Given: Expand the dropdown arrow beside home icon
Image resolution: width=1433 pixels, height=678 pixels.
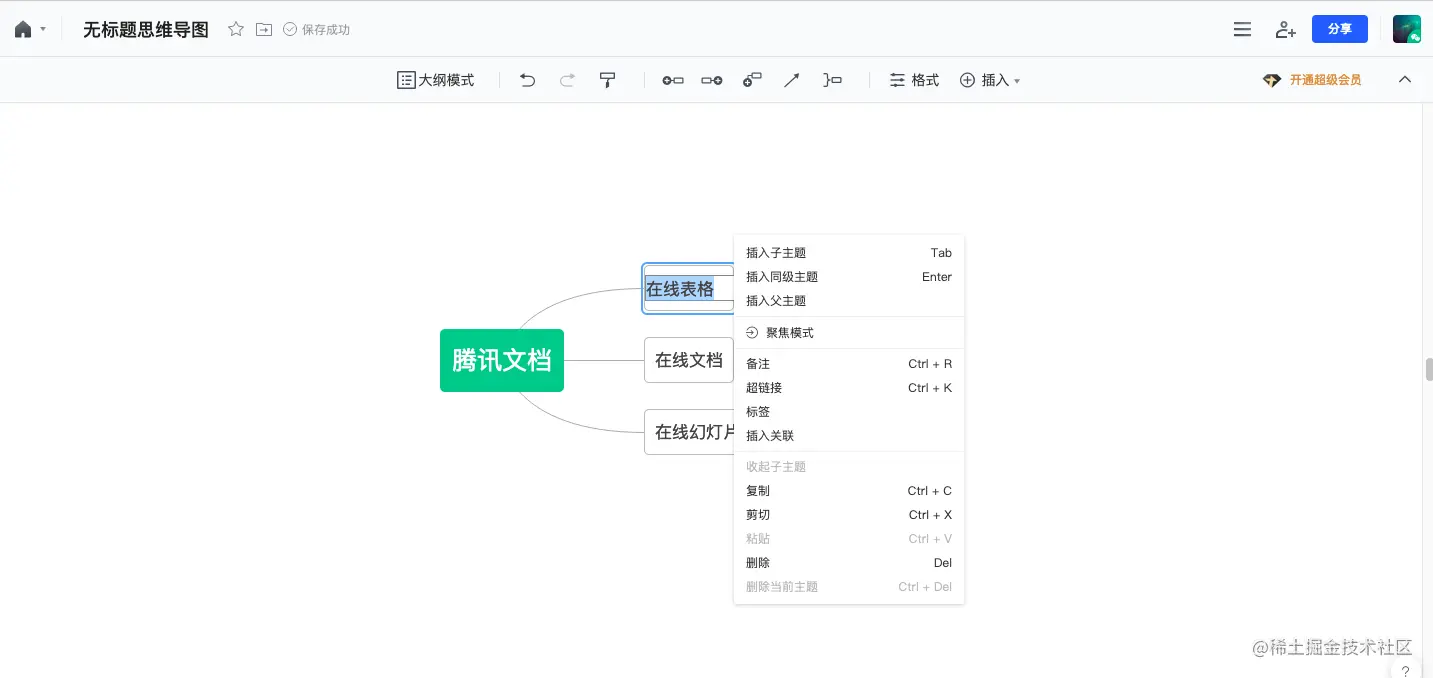Looking at the screenshot, I should [43, 30].
